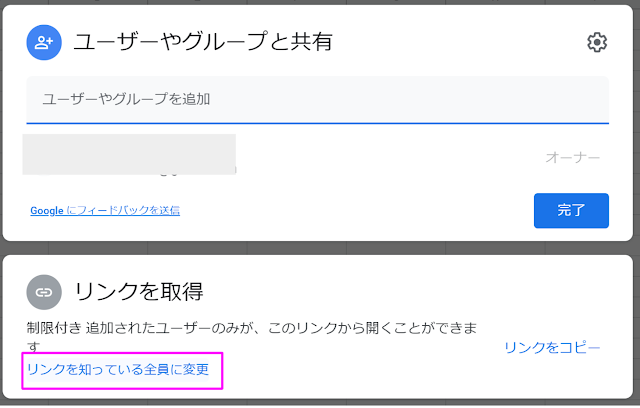Viewport: 640px width, 408px height.
Task: Click the ユーザーやグループと共有 heading
Action: (203, 42)
